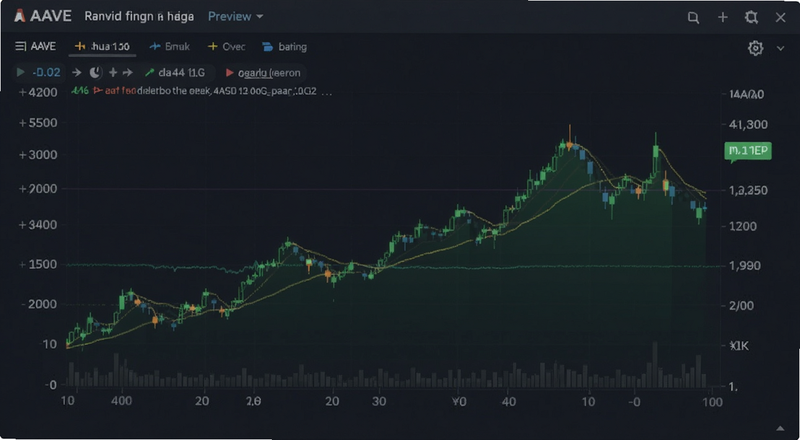This screenshot has width=800, height=440.
Task: Open the bating tab
Action: [284, 47]
